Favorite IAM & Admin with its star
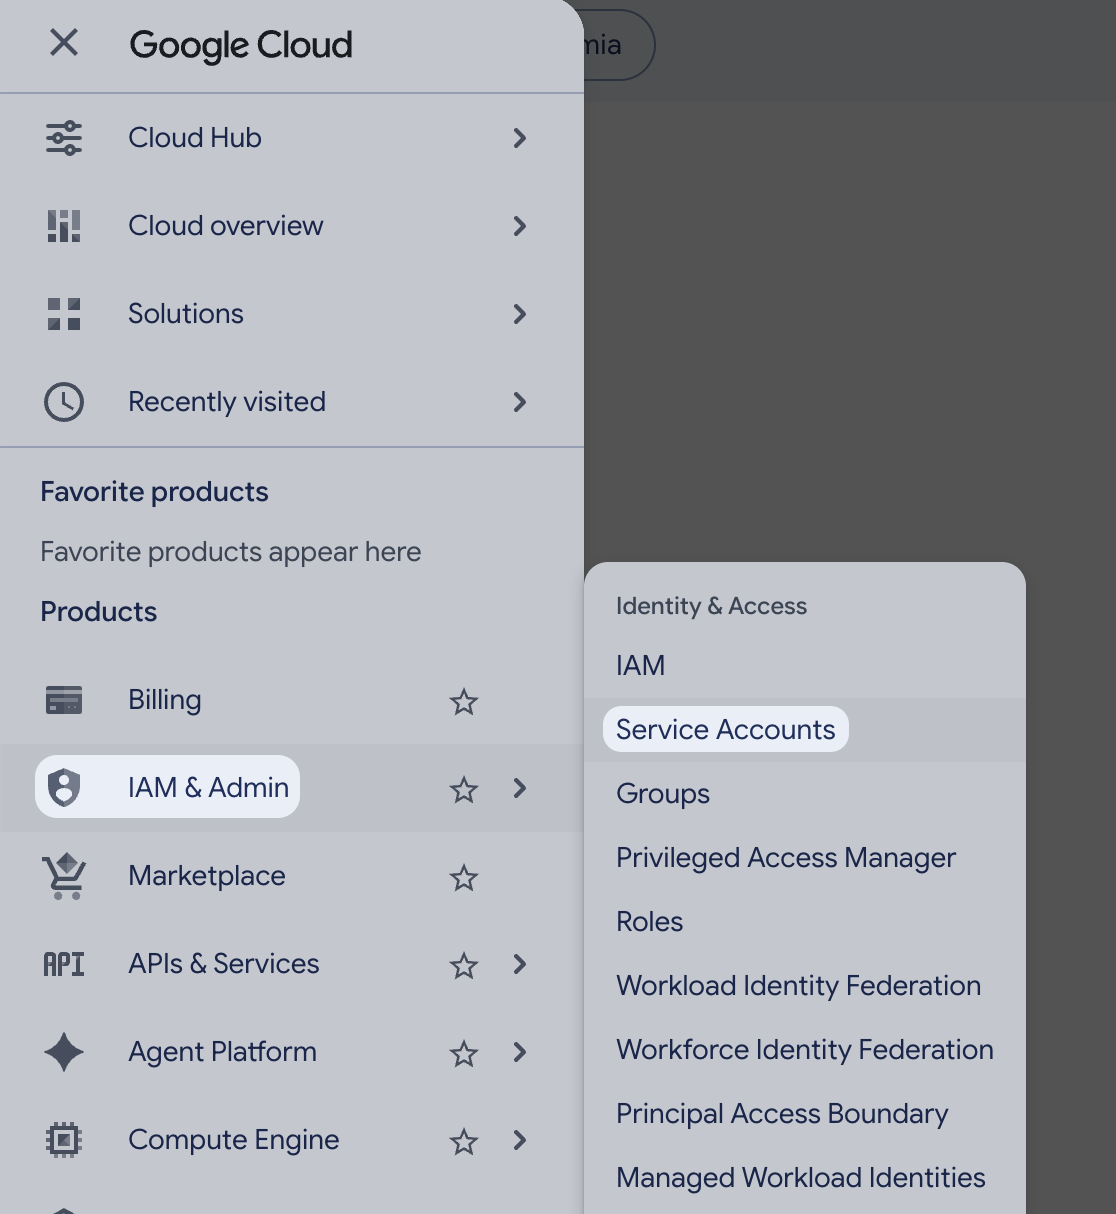Image resolution: width=1116 pixels, height=1214 pixels. (x=464, y=790)
